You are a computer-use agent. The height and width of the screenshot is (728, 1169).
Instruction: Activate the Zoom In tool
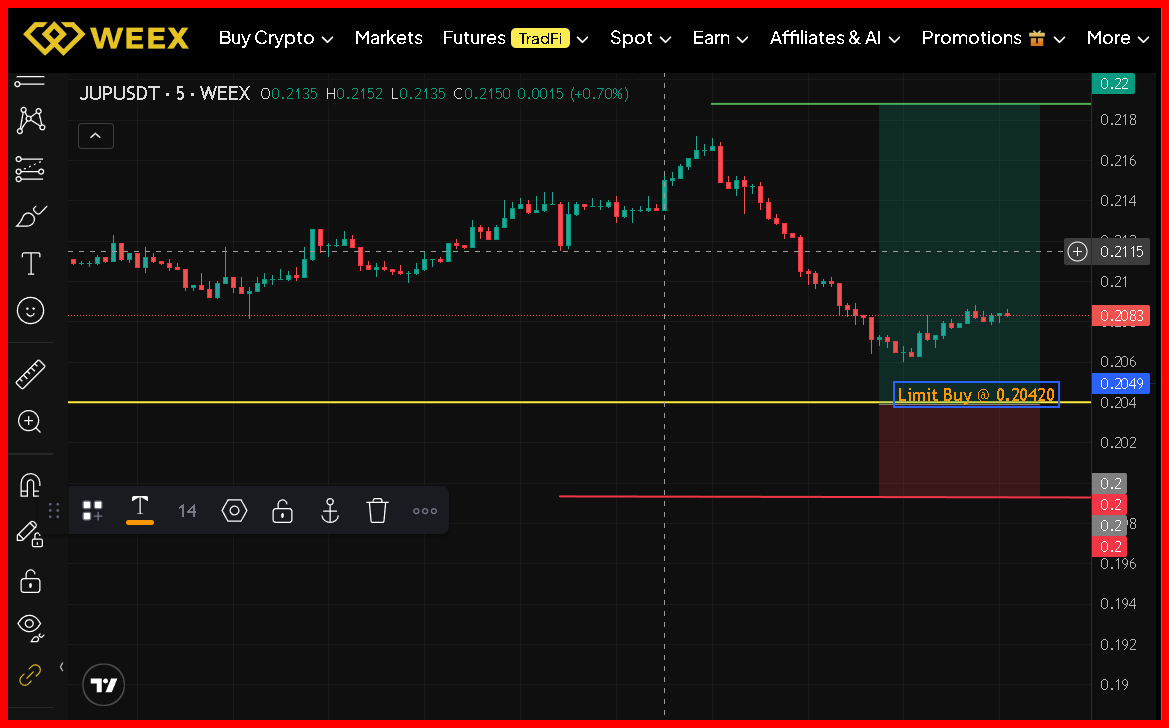[x=31, y=422]
